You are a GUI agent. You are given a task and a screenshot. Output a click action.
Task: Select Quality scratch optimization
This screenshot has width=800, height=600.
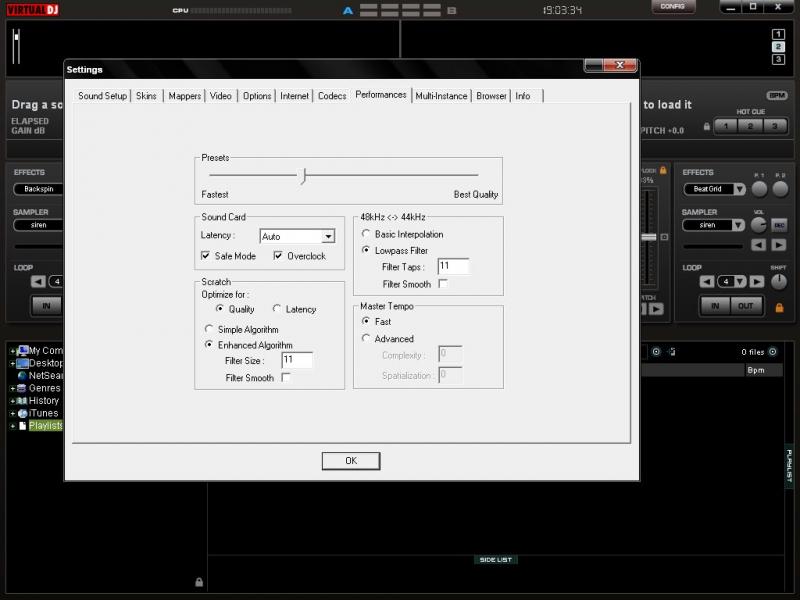219,309
